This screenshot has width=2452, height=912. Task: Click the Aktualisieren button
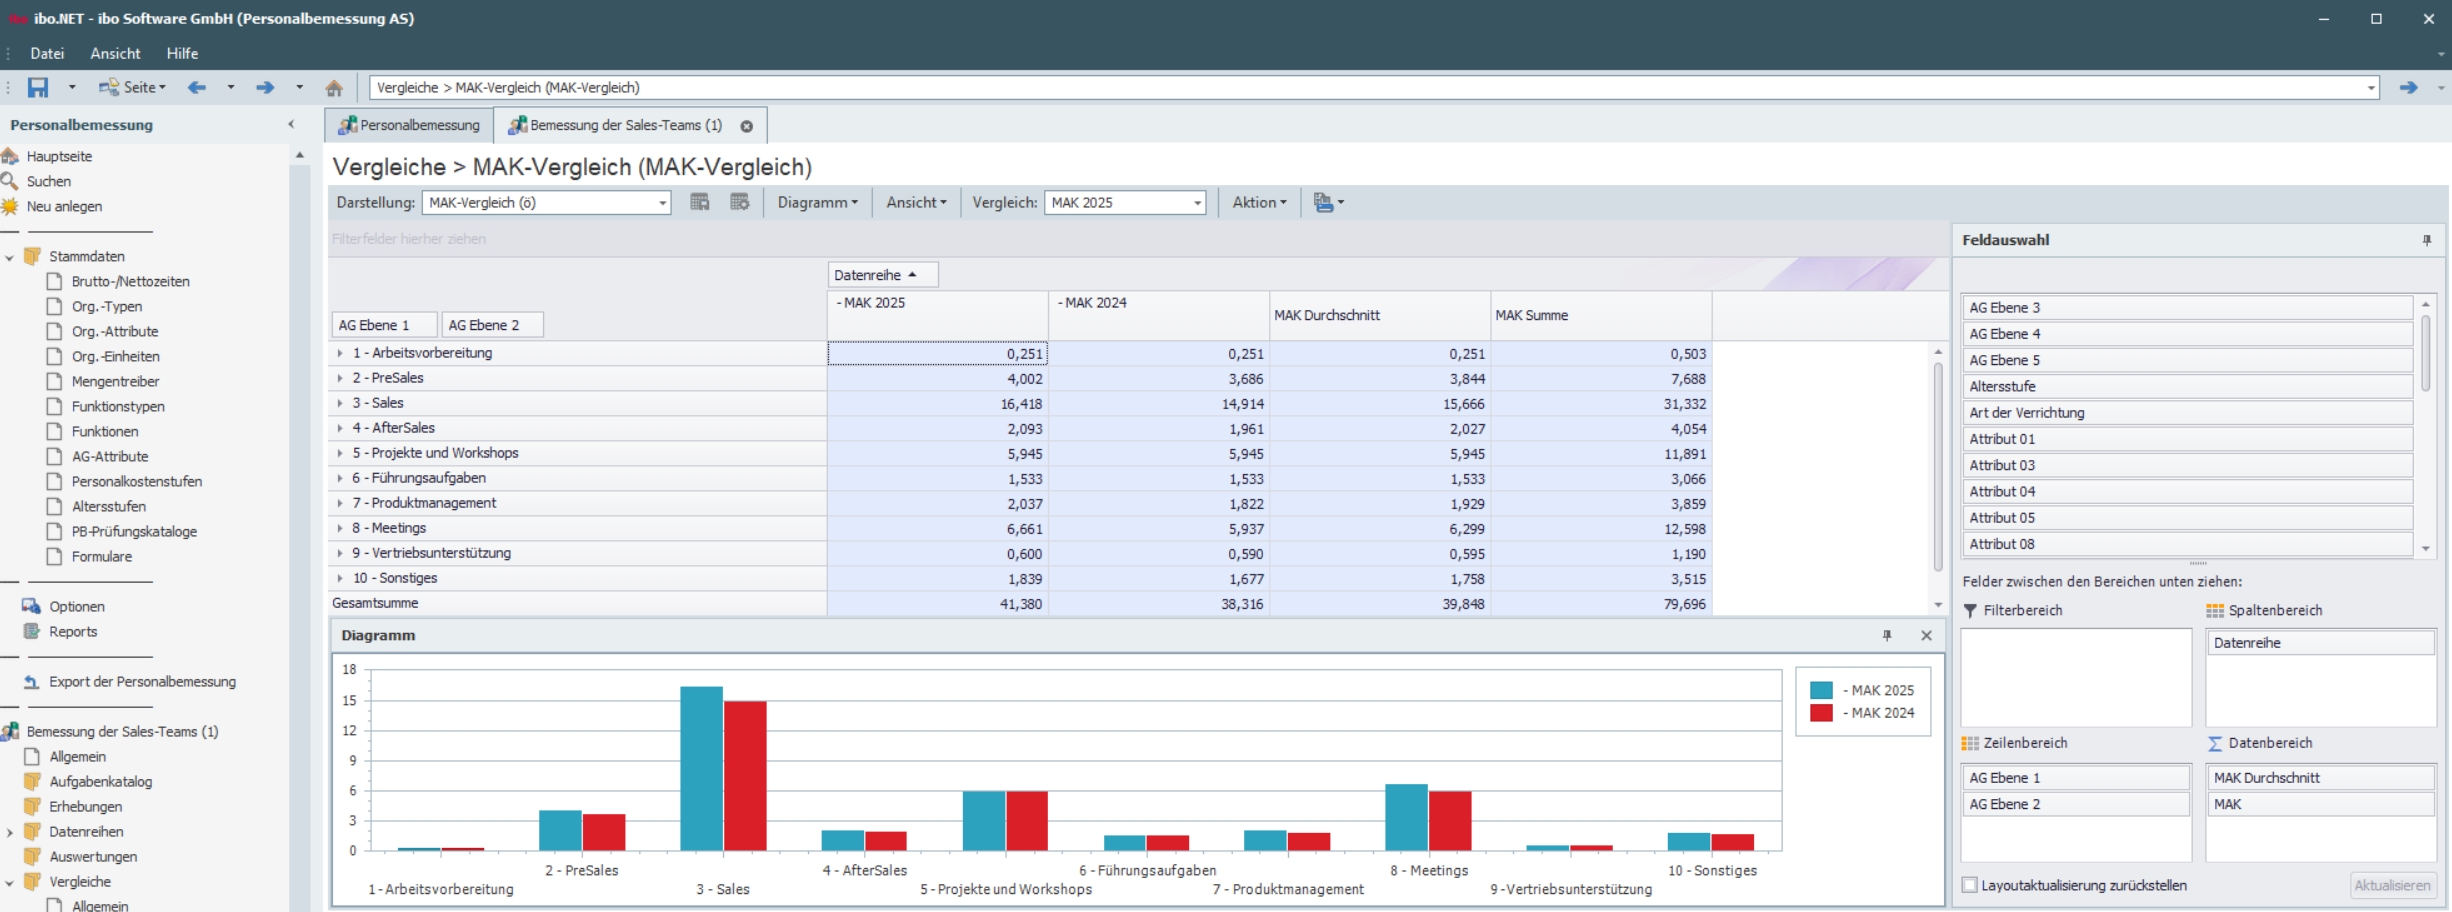[2391, 885]
